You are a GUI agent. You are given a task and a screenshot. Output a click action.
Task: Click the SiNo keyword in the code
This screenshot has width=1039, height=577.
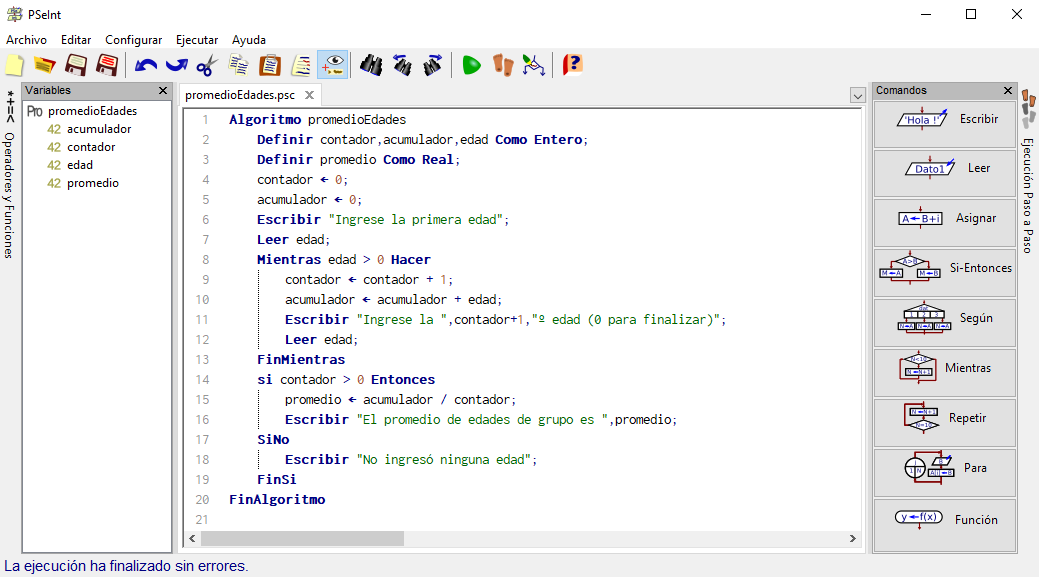click(273, 440)
